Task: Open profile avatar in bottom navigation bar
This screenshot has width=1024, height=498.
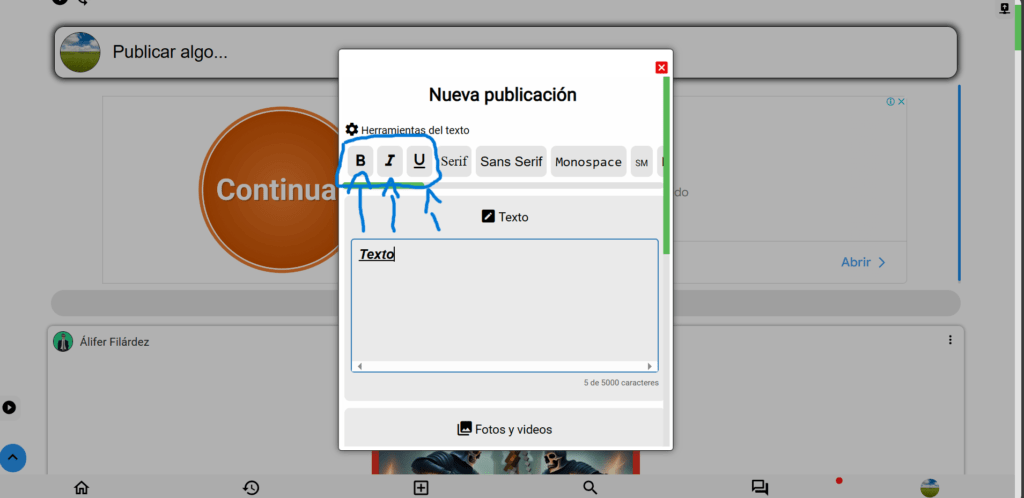Action: click(x=929, y=488)
